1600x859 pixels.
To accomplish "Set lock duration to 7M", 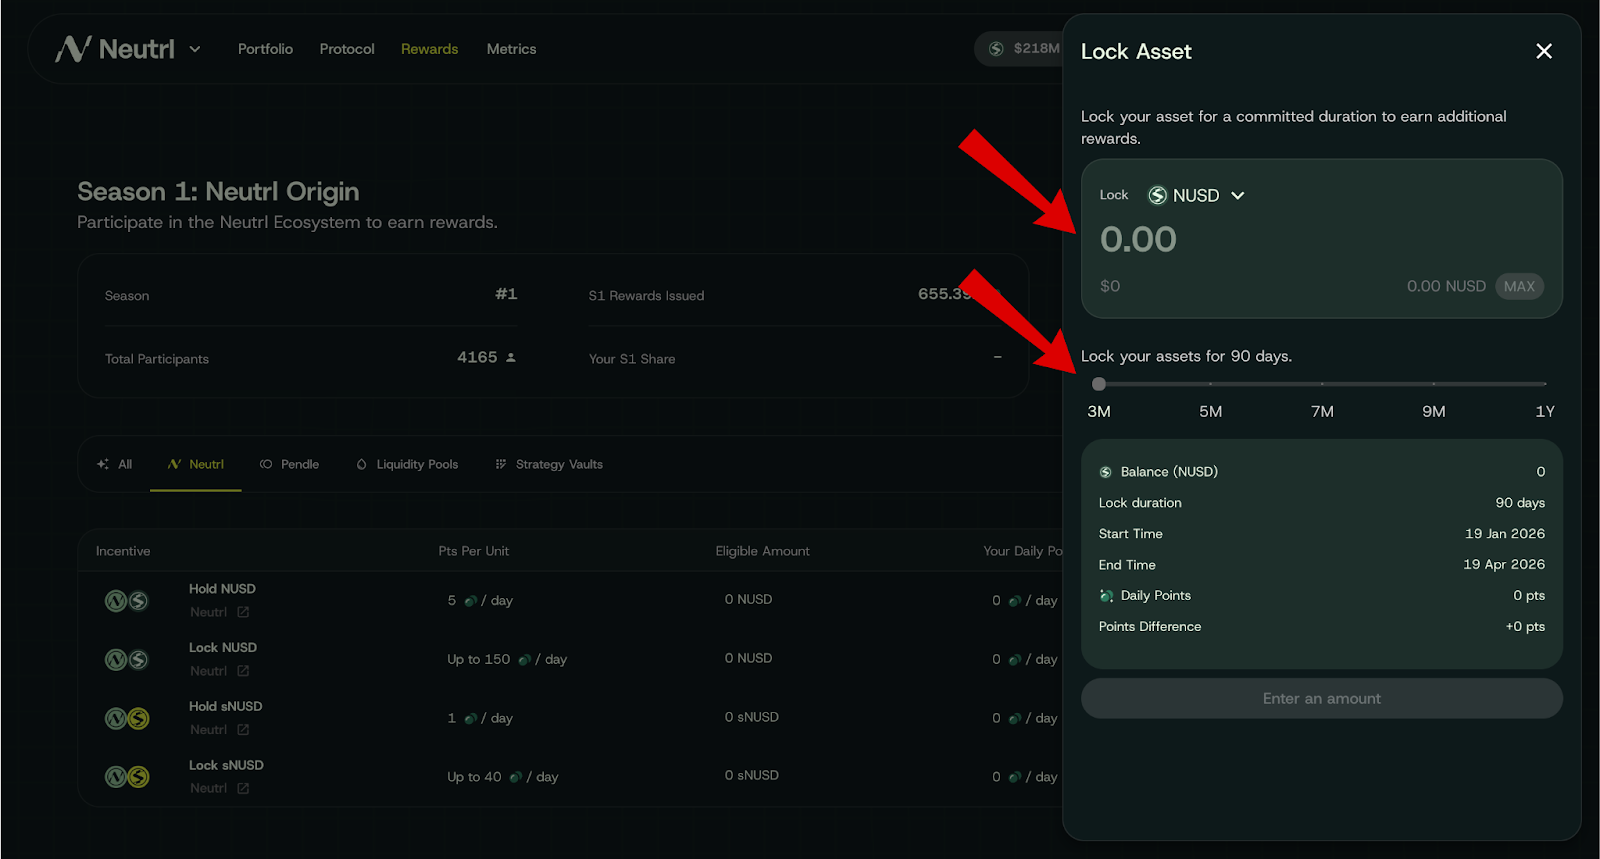I will tap(1322, 411).
